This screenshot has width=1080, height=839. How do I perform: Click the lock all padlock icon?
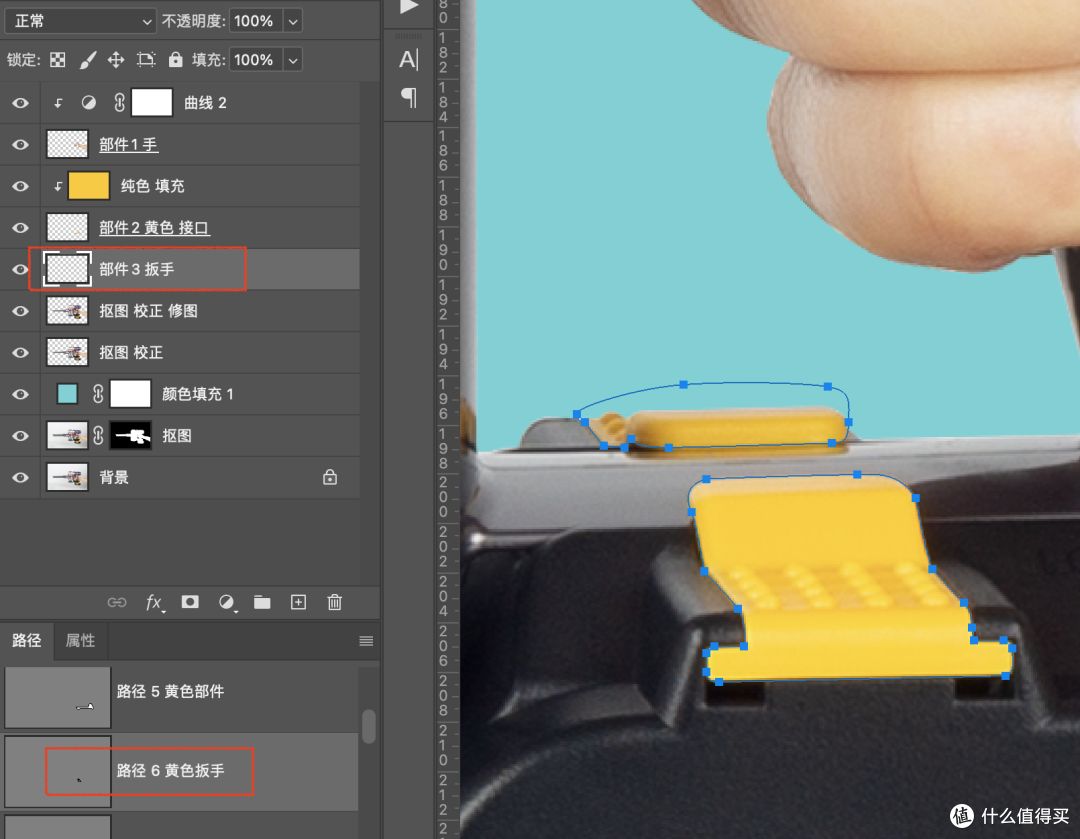point(176,60)
